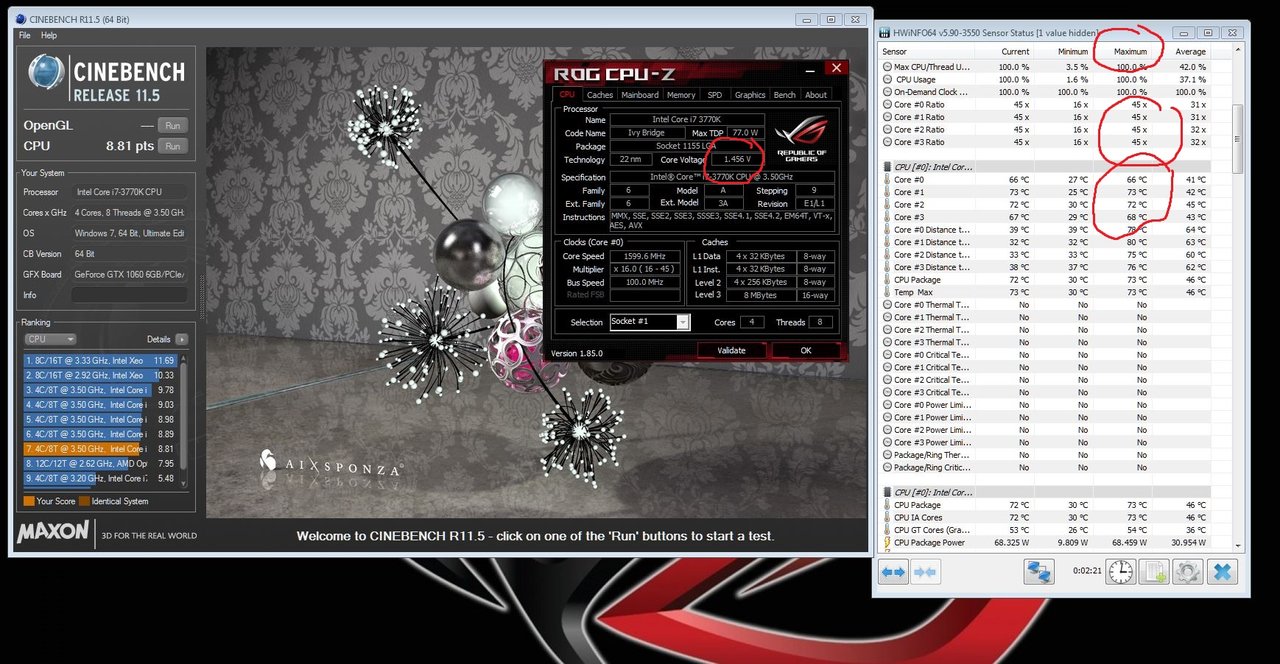Select ranking entry 9 scoring 5.48
Screen dimensions: 1280x664
(x=100, y=478)
